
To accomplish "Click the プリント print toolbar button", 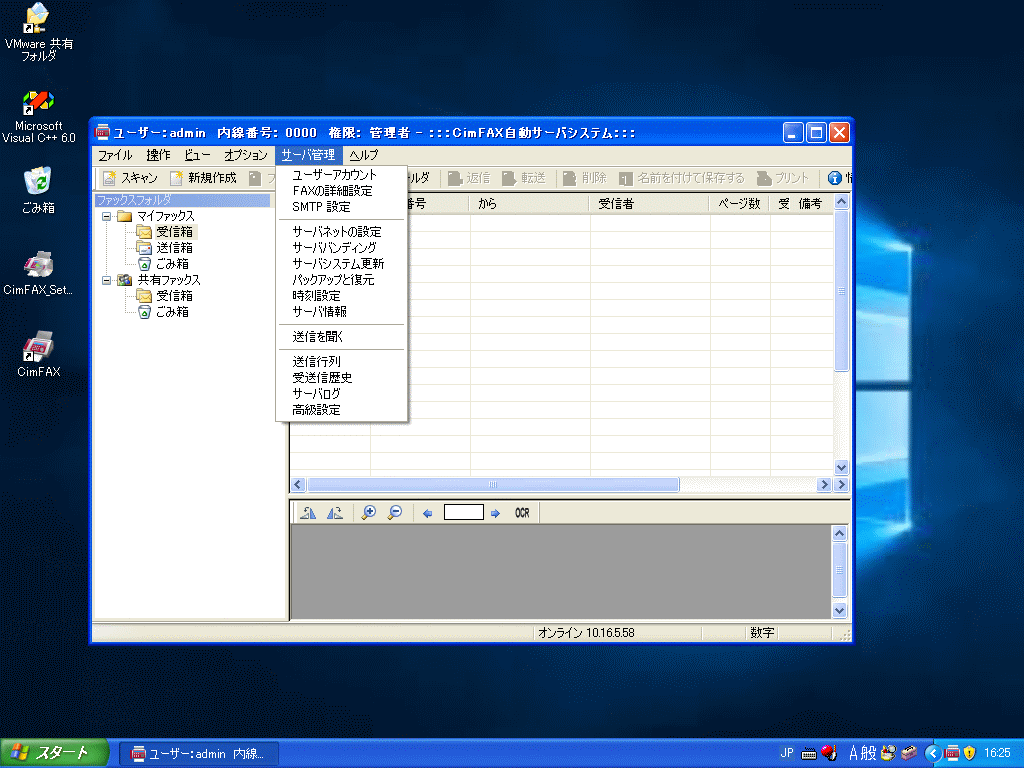I will [x=782, y=178].
